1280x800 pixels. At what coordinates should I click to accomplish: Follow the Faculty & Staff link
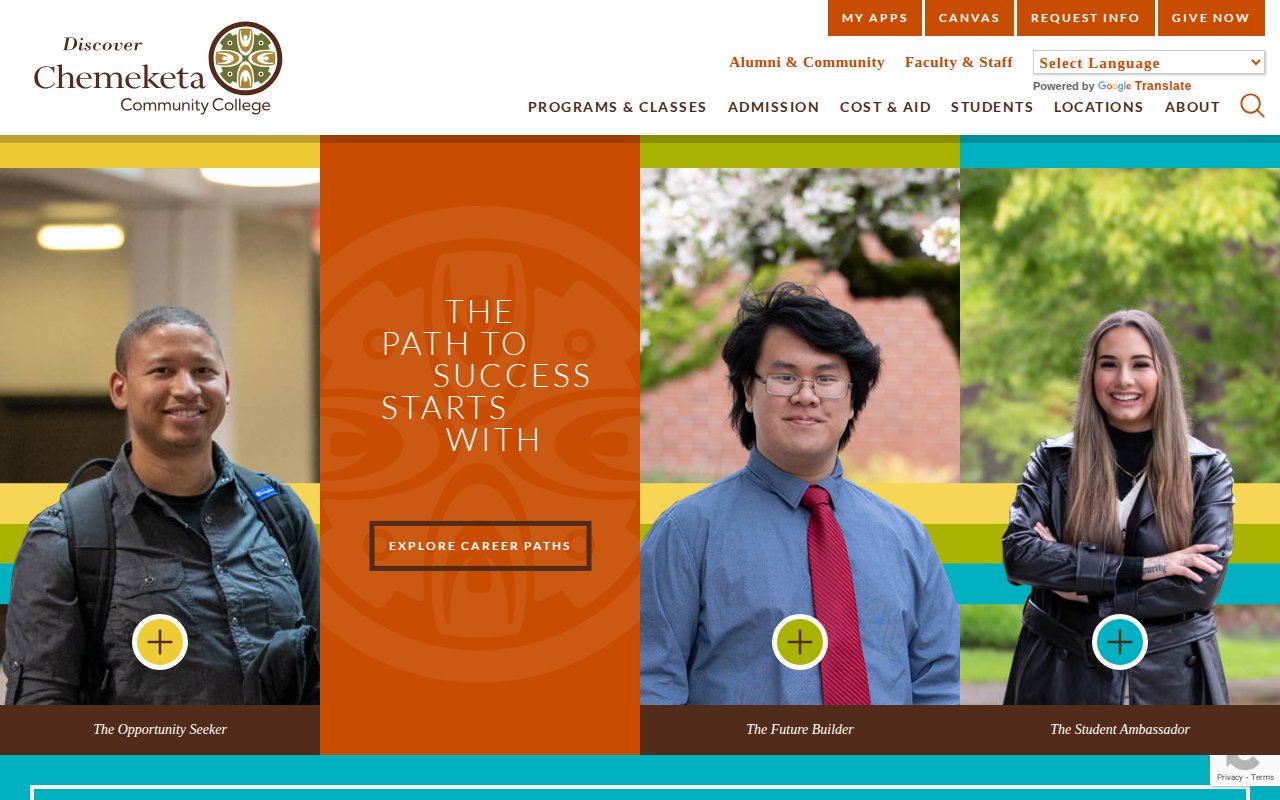[x=959, y=62]
